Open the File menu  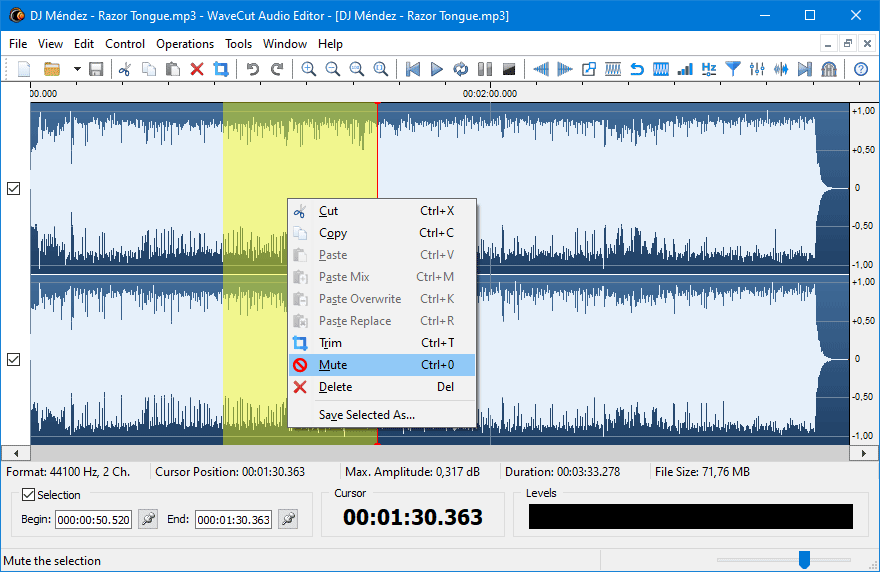18,44
